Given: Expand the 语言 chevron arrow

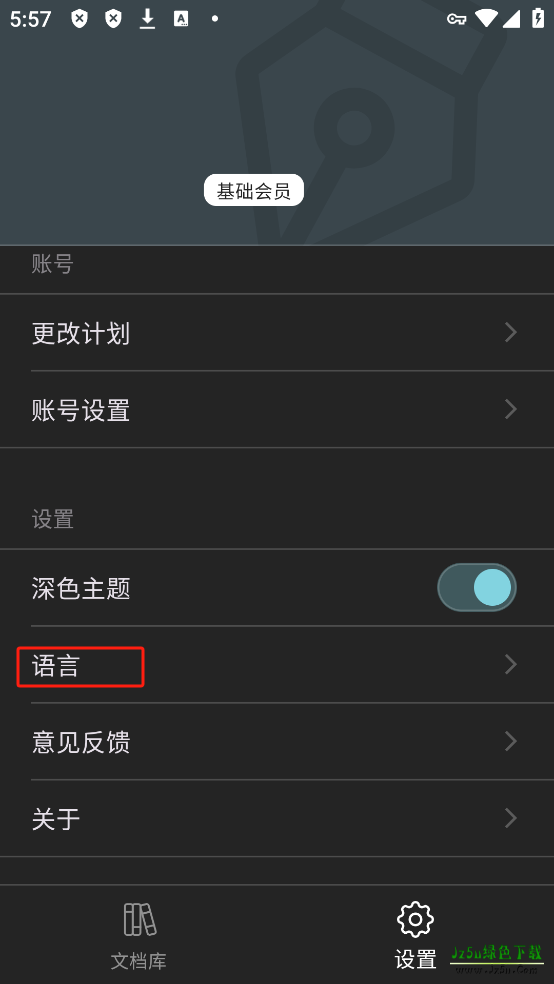Looking at the screenshot, I should pos(511,665).
